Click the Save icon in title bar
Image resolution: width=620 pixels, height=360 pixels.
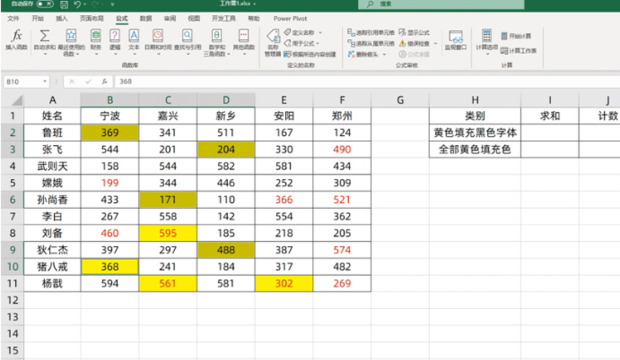pos(64,4)
